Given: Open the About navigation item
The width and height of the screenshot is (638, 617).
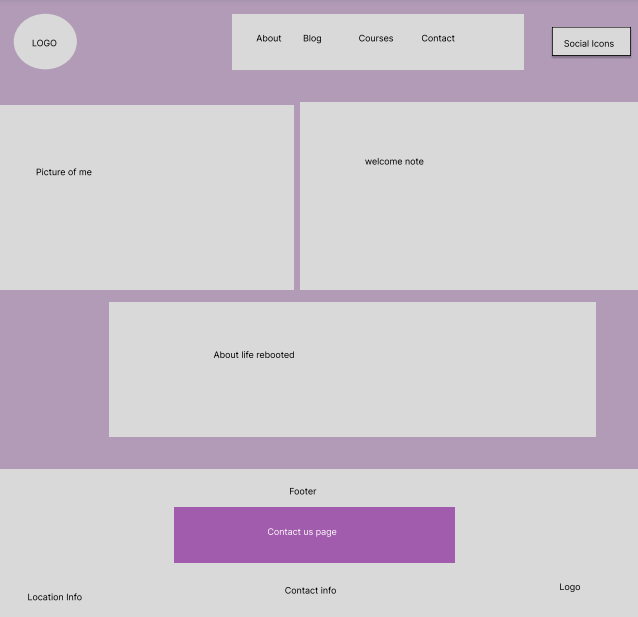Looking at the screenshot, I should click(269, 38).
